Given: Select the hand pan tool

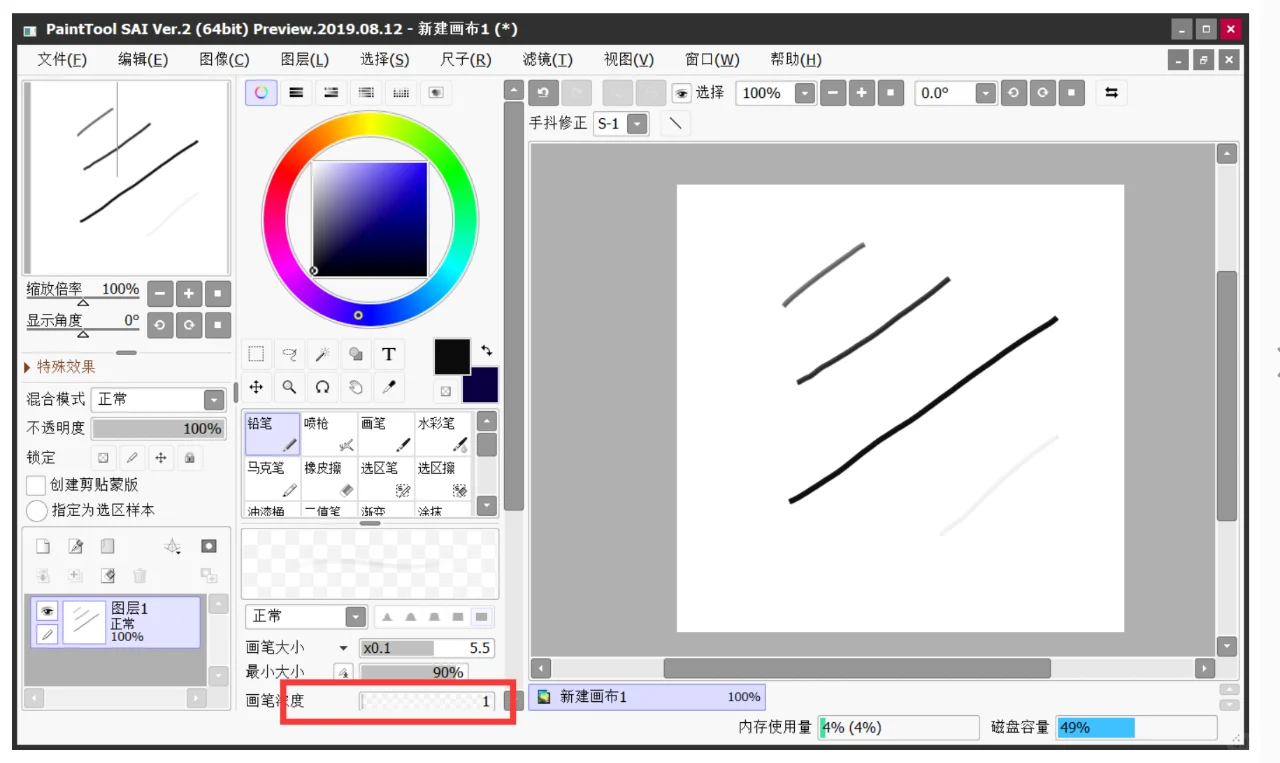Looking at the screenshot, I should [x=356, y=387].
